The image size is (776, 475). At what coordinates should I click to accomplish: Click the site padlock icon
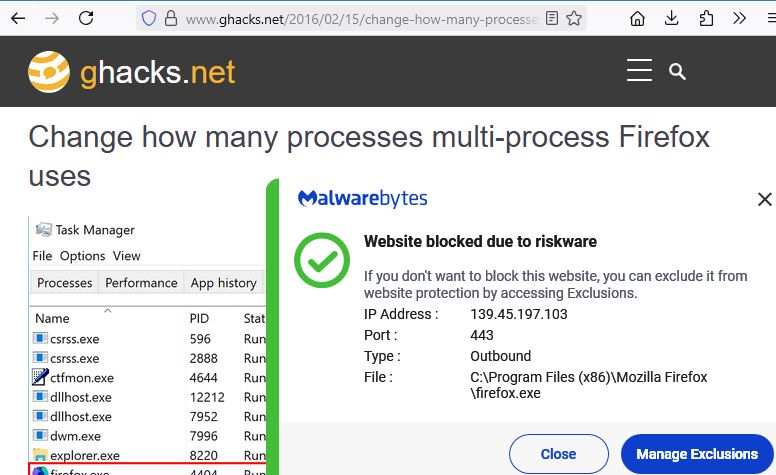[170, 18]
